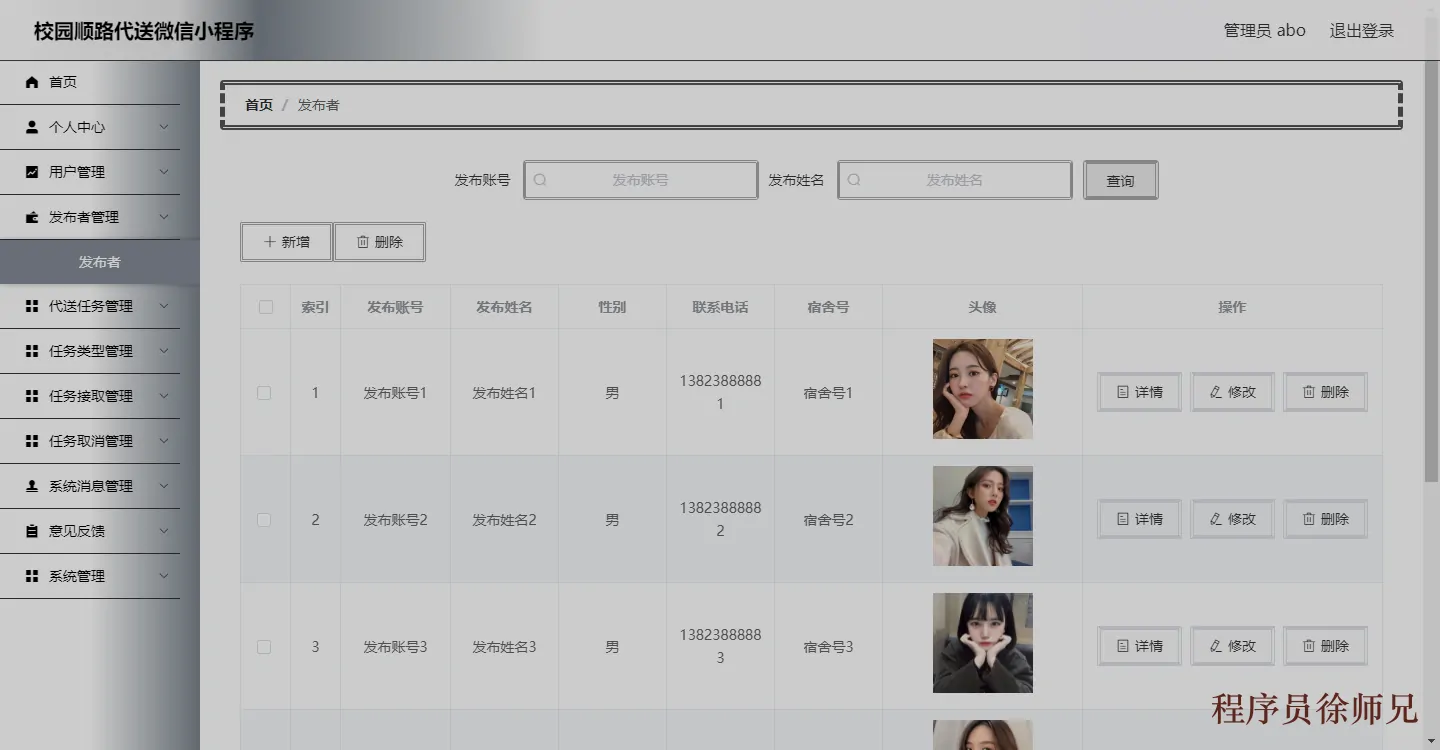Click trash icon on 删除 for row 1
The height and width of the screenshot is (750, 1440).
tap(1308, 392)
